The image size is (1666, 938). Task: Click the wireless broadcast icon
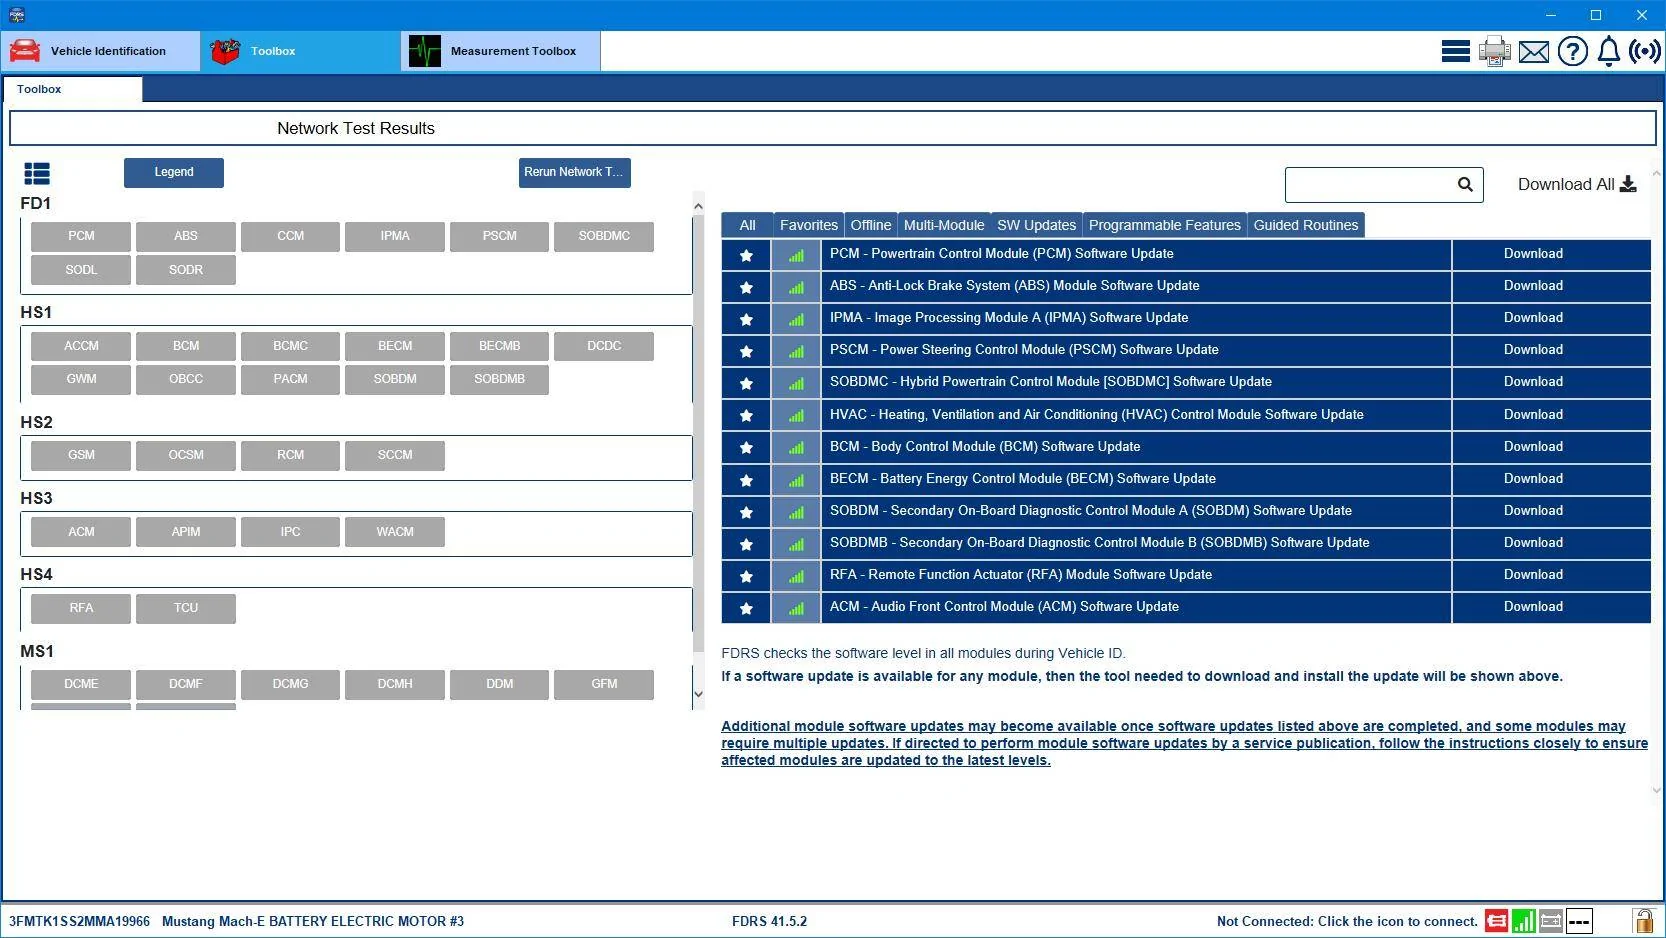point(1645,51)
